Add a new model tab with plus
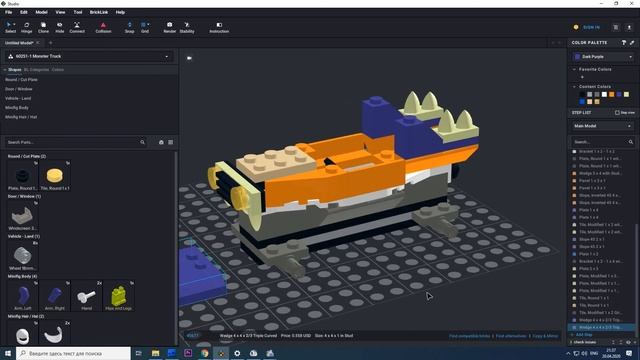 point(51,42)
